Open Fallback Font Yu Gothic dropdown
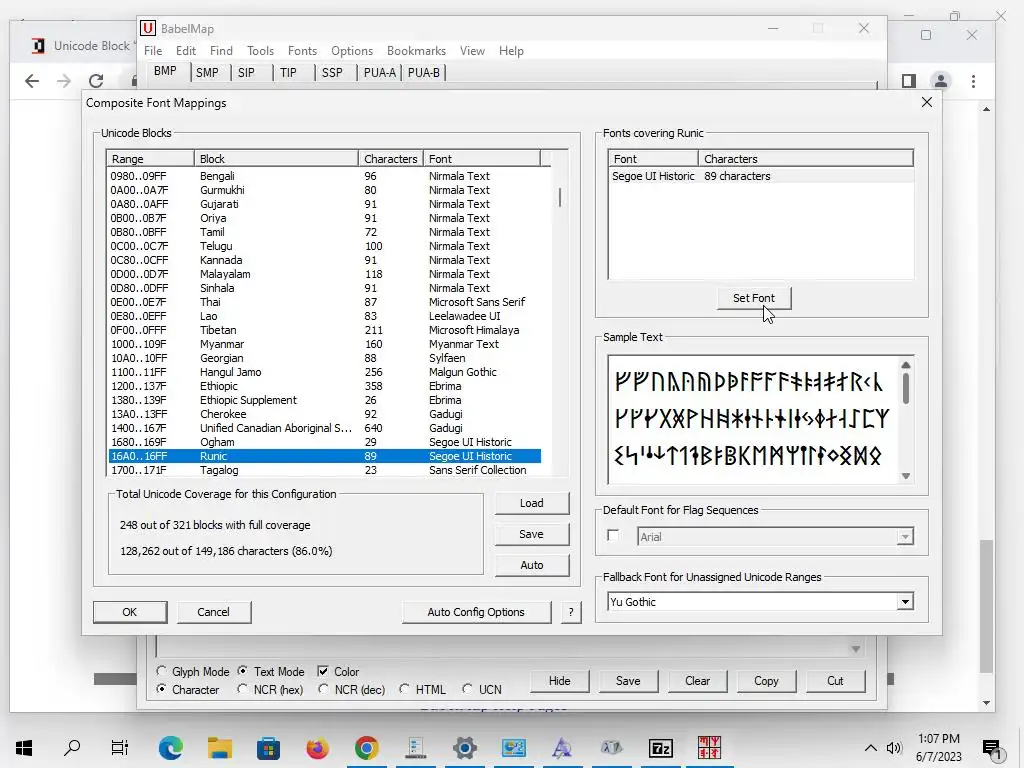 [904, 601]
